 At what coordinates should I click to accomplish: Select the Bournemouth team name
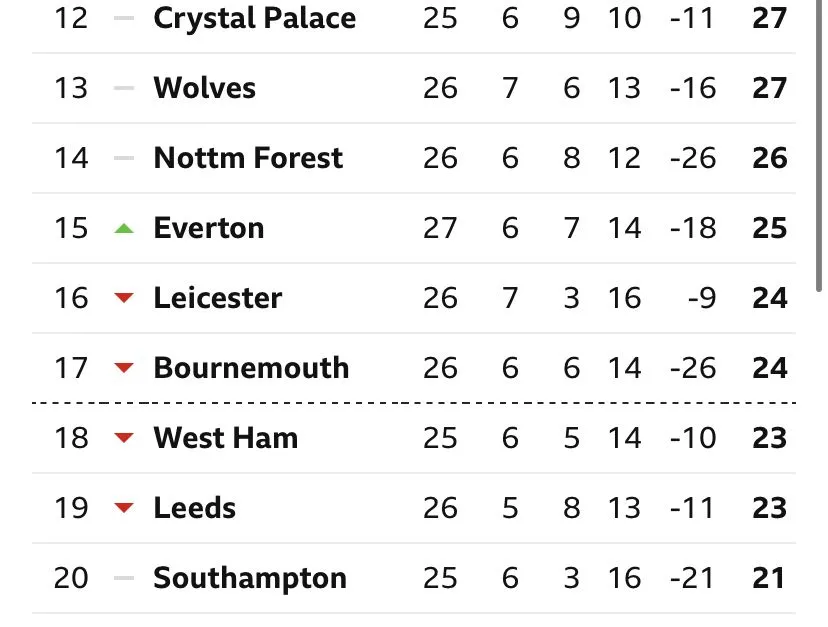(x=251, y=368)
